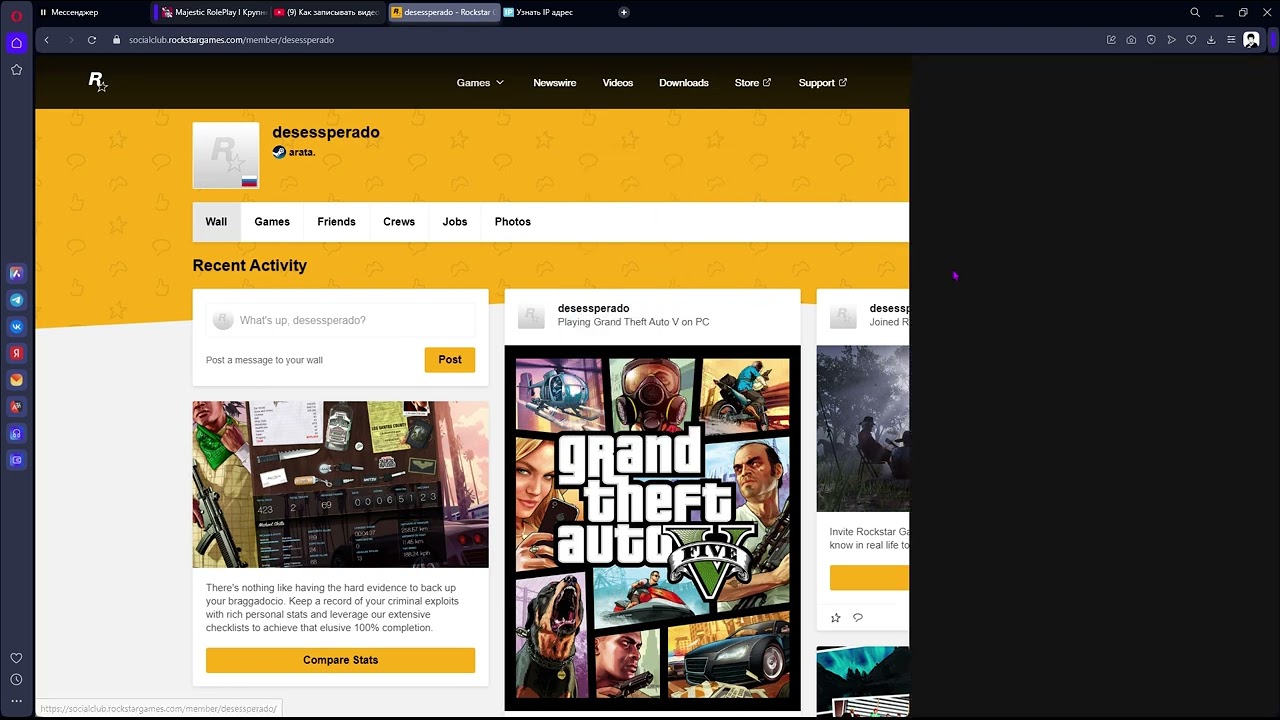
Task: Open the page edit/pinboard icon
Action: 1111,40
